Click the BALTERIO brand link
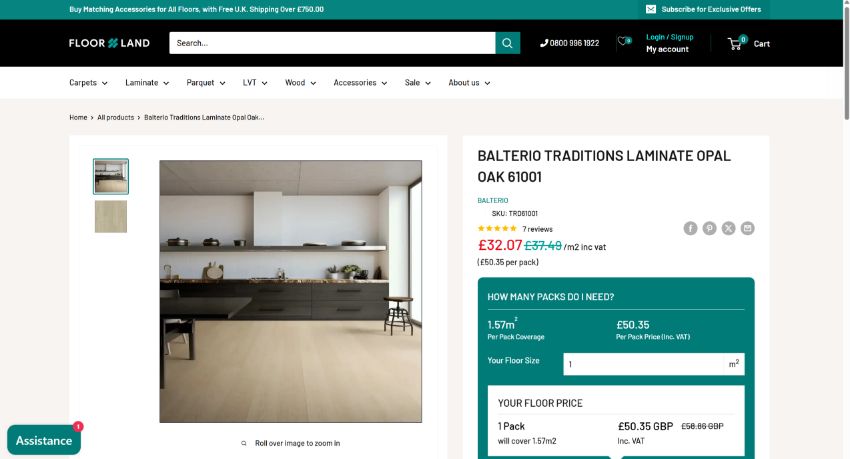This screenshot has height=459, width=850. pos(493,201)
